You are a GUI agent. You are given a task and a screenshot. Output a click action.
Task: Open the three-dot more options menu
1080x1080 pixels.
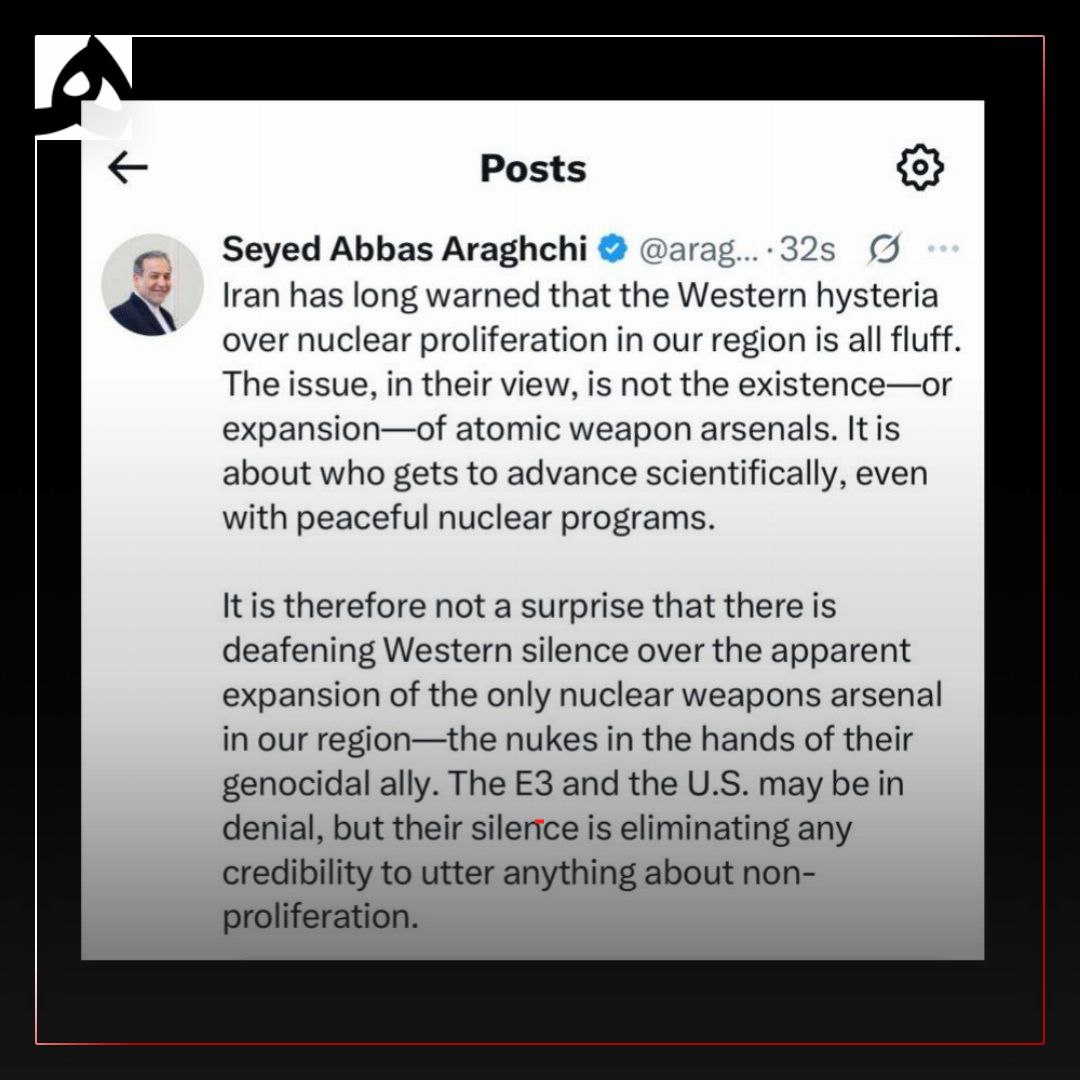tap(943, 248)
